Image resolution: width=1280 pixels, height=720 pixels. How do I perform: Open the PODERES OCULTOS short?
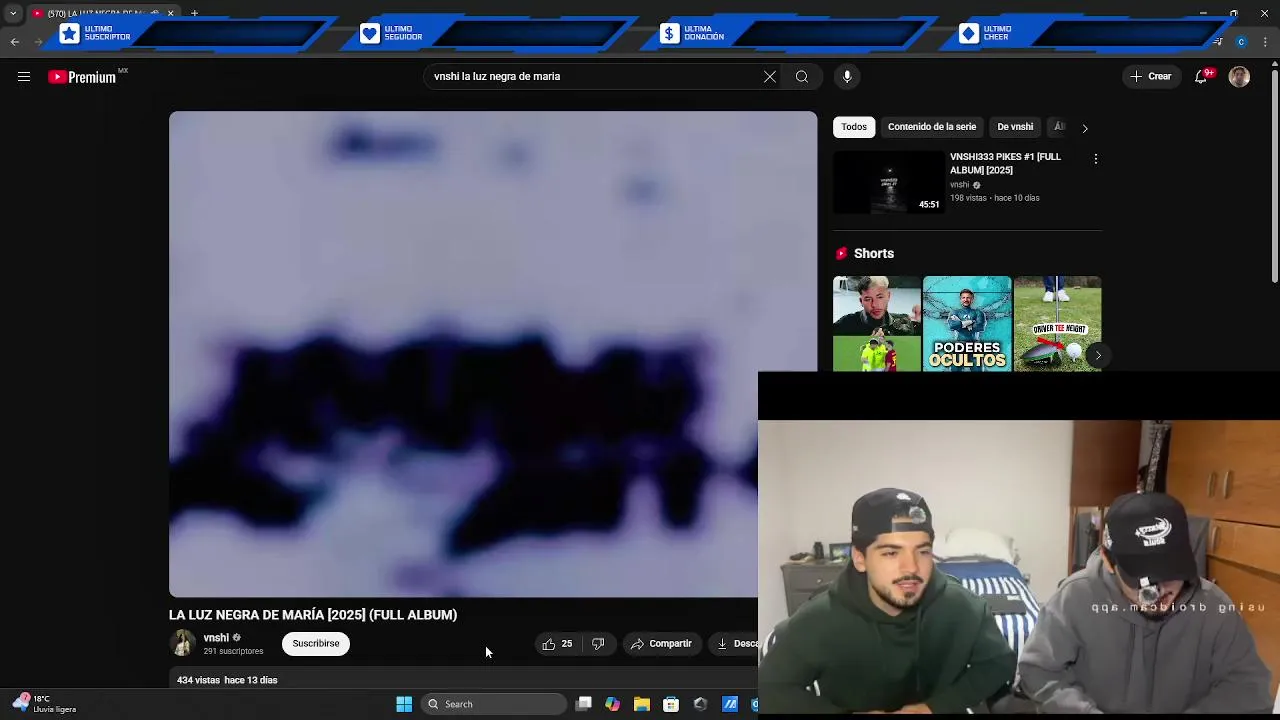point(967,324)
